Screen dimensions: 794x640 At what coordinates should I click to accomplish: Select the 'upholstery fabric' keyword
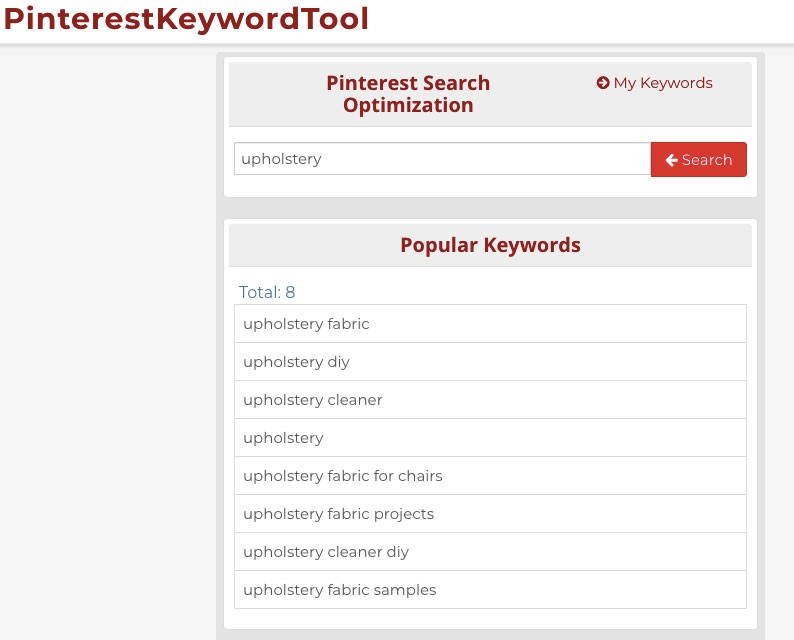(306, 324)
